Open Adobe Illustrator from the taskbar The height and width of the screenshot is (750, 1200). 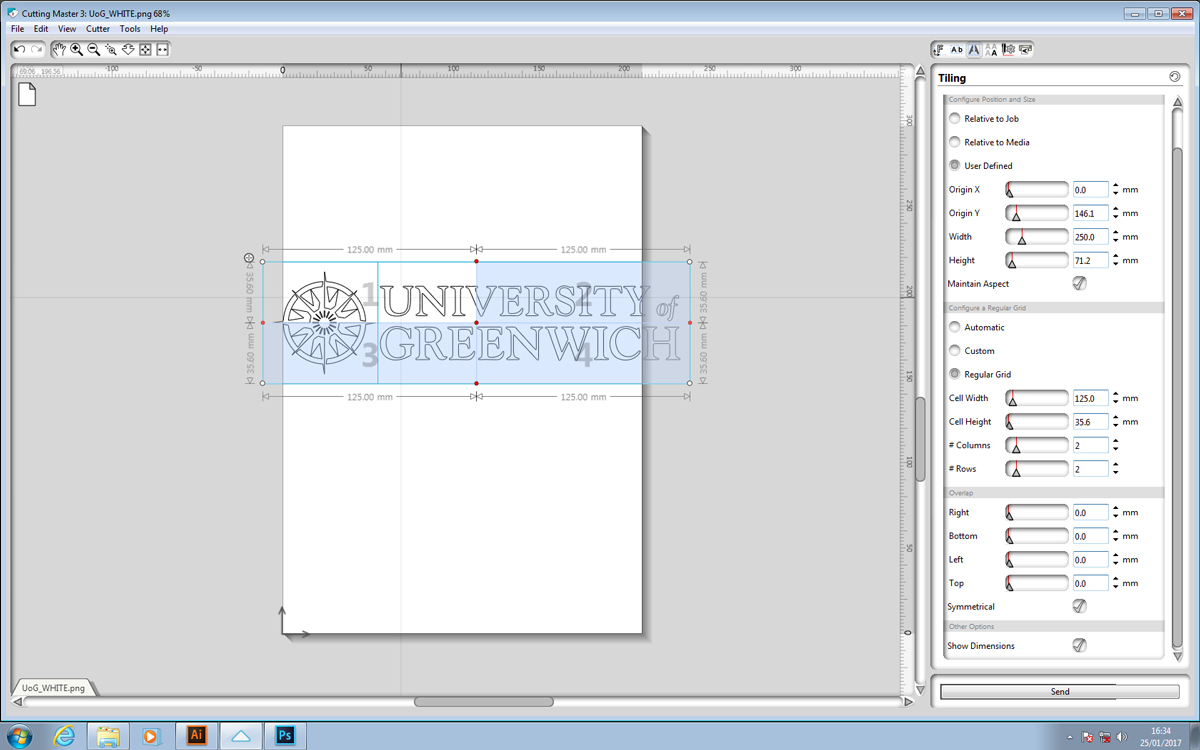(x=197, y=736)
